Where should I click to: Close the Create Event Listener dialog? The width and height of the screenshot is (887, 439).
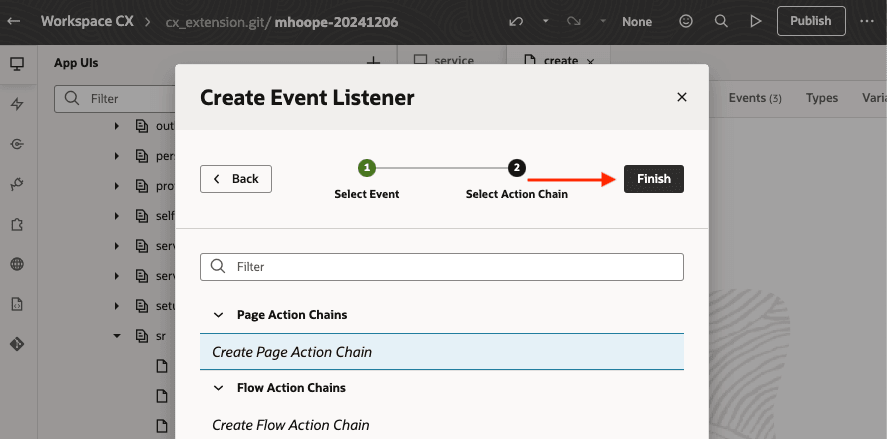[x=682, y=97]
